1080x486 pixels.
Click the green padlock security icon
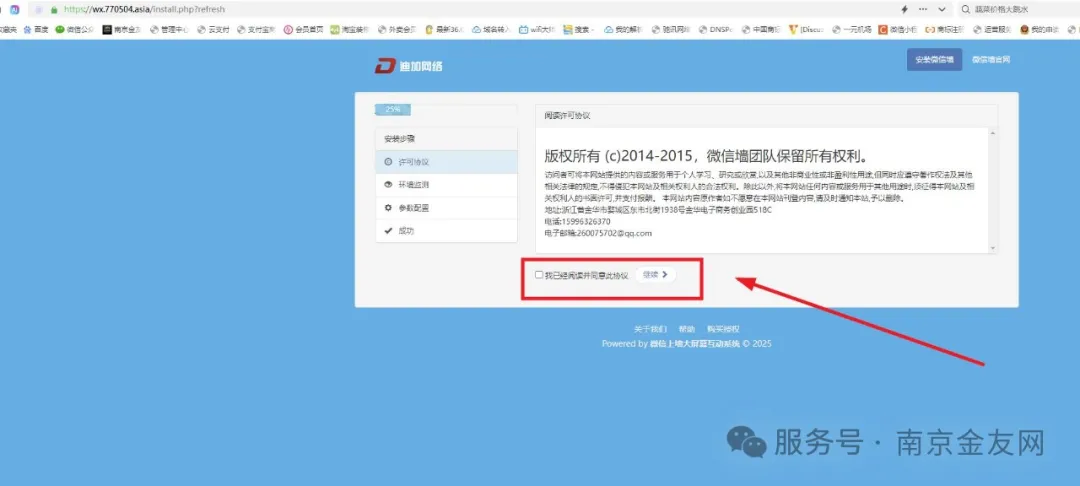[54, 10]
